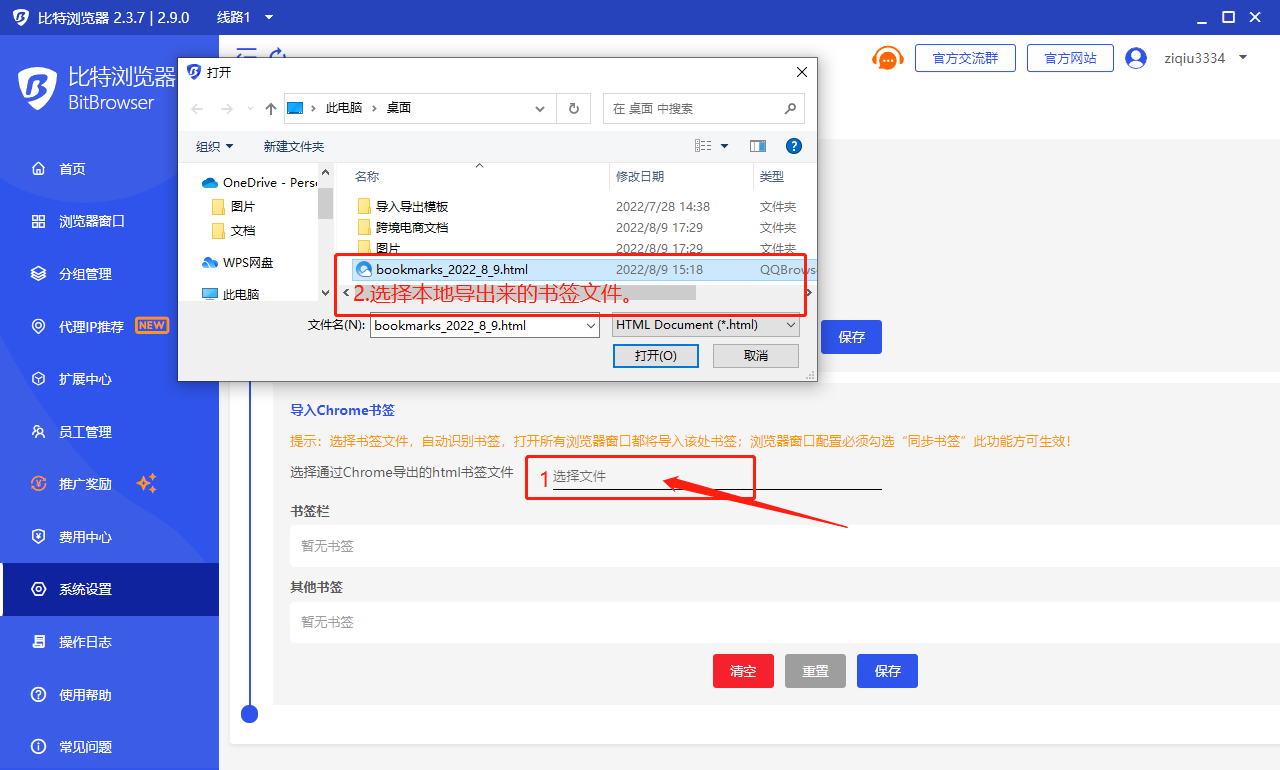Select the bookmarks_2022_8_9.html file

451,269
